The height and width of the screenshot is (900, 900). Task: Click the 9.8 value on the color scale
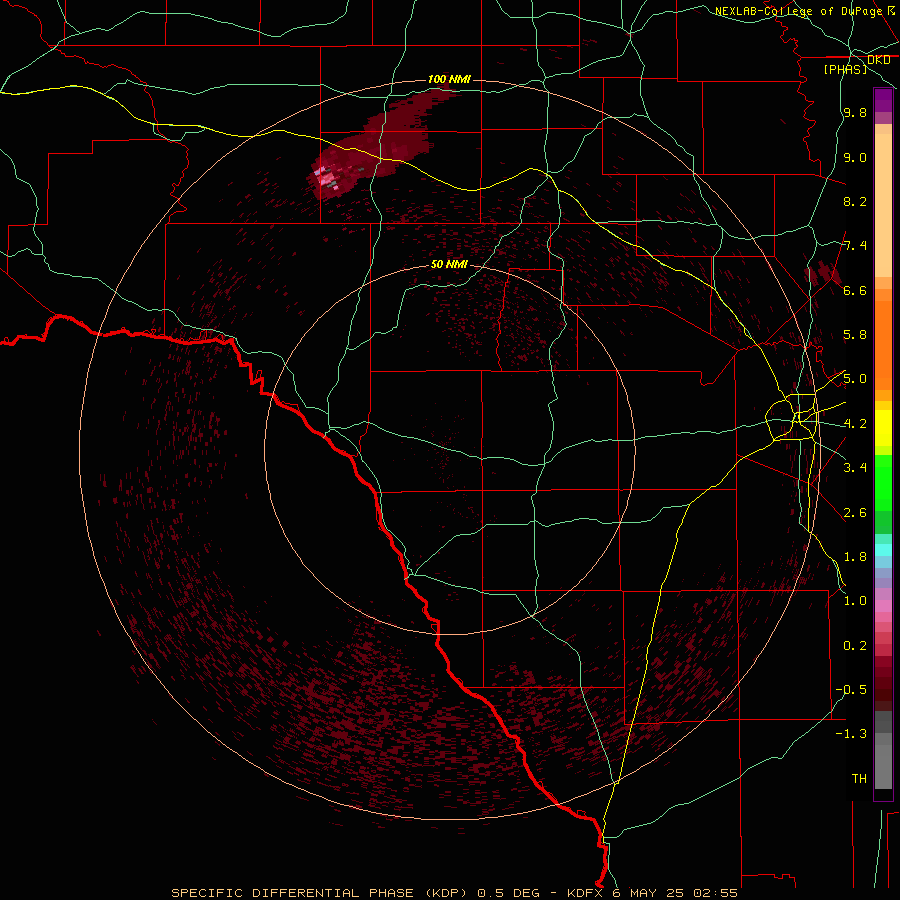855,113
